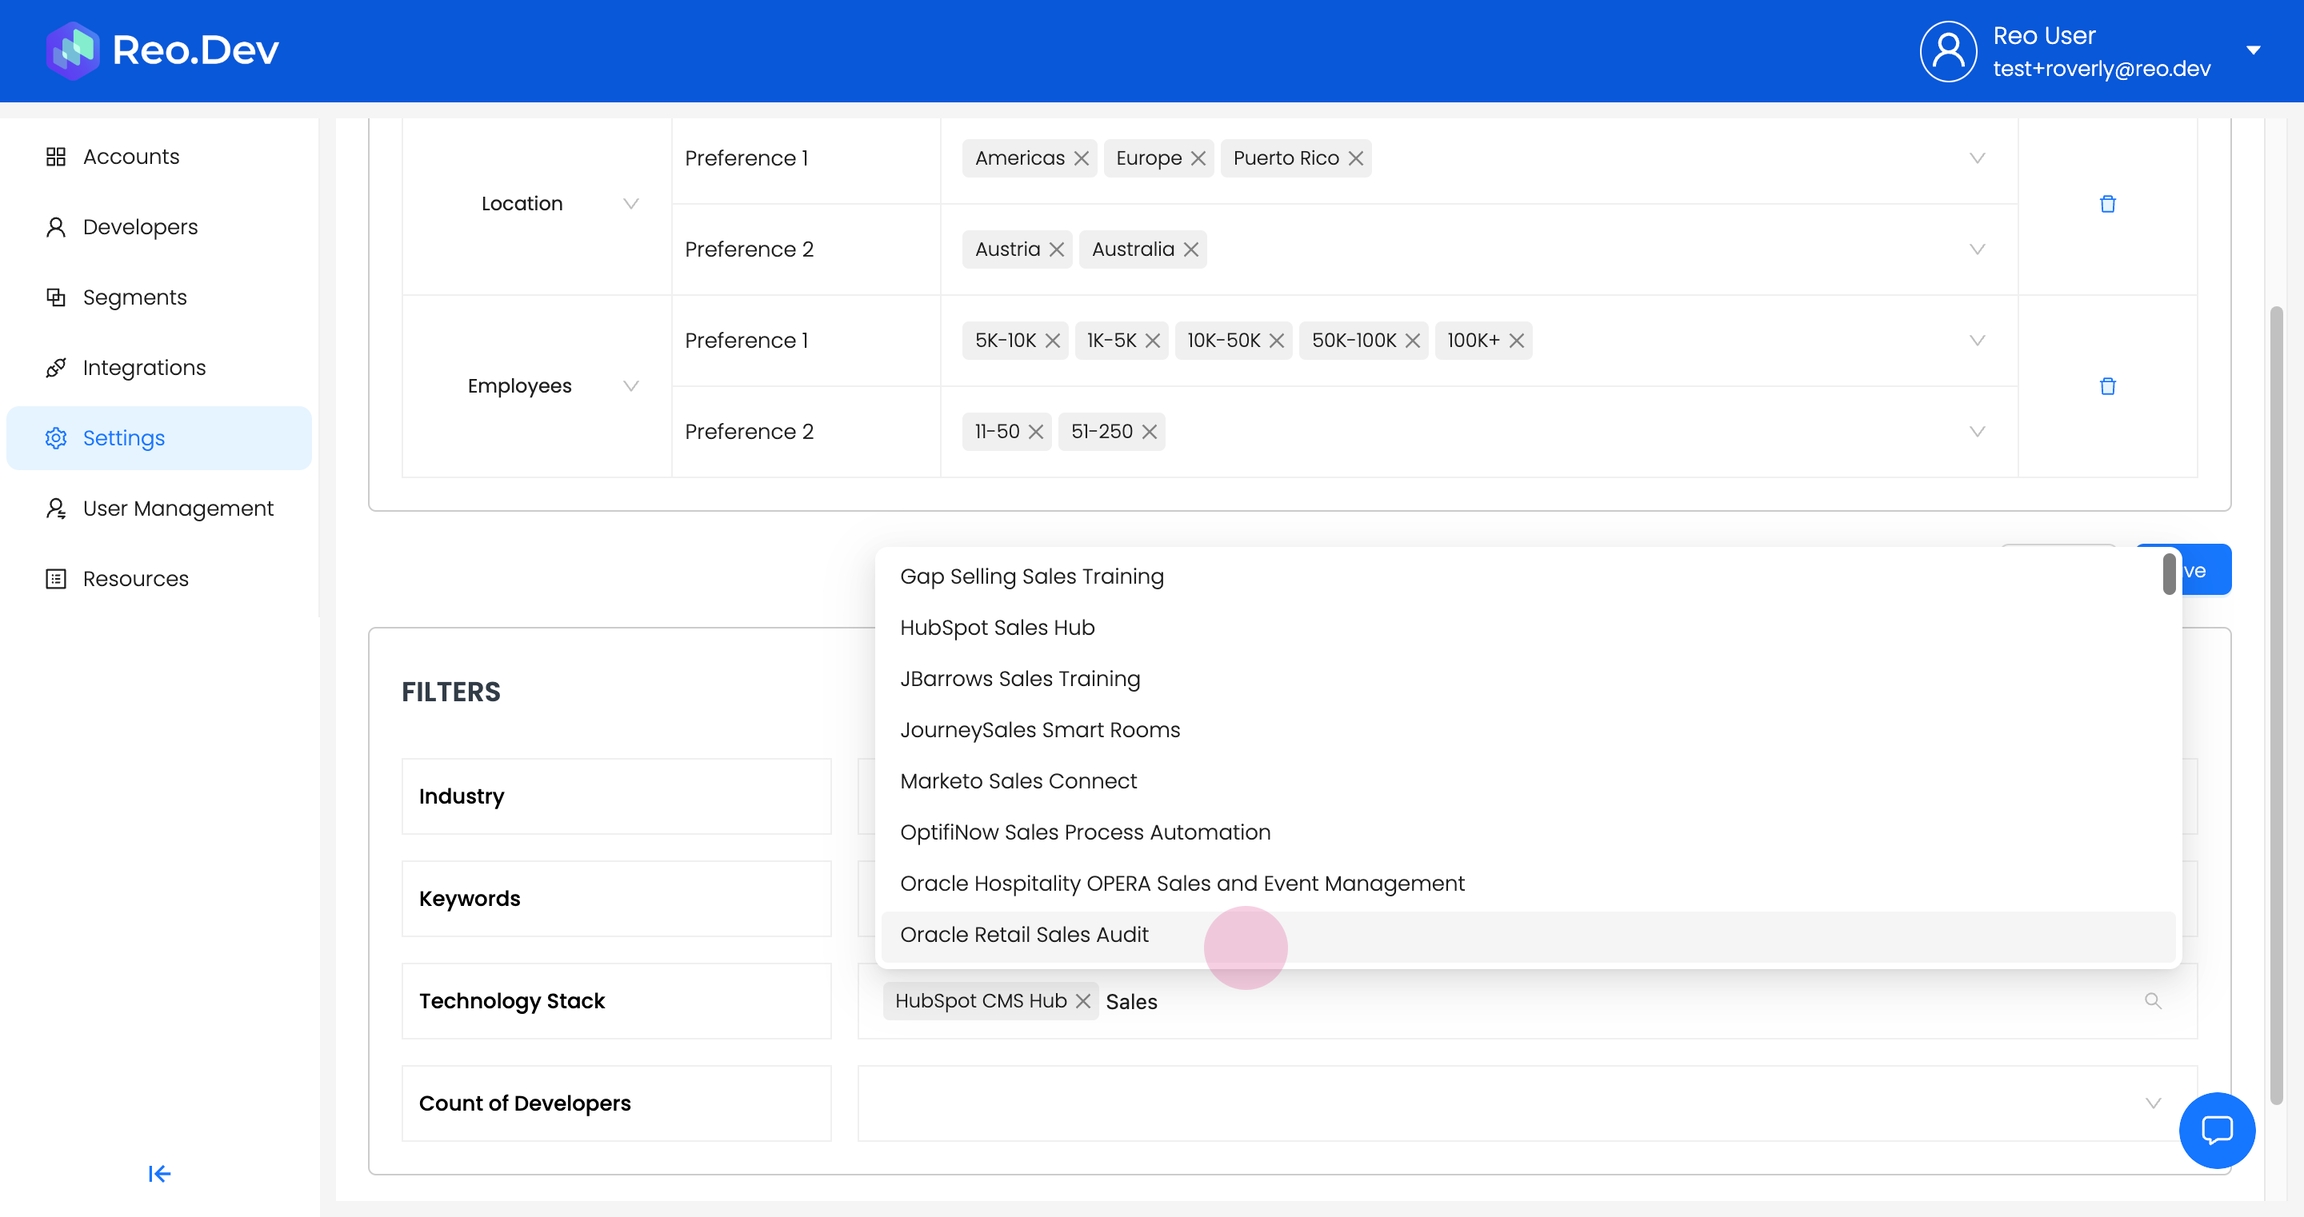Open the live chat bubble
Screen dimensions: 2304x1217
pyautogui.click(x=2216, y=1130)
